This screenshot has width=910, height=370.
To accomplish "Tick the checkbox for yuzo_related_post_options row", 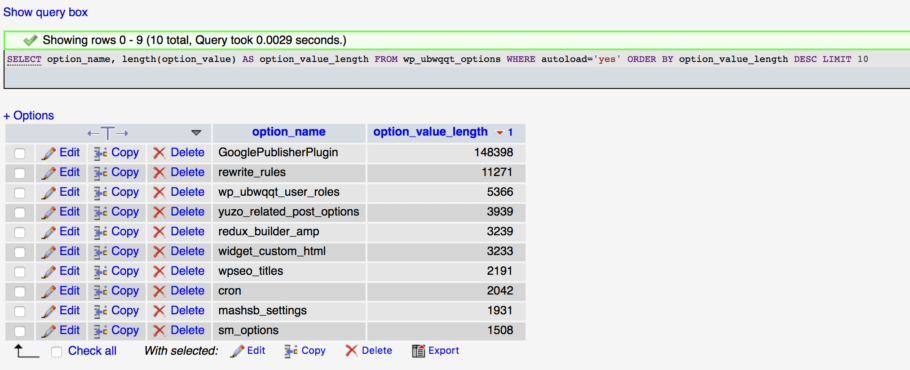I will (x=20, y=213).
